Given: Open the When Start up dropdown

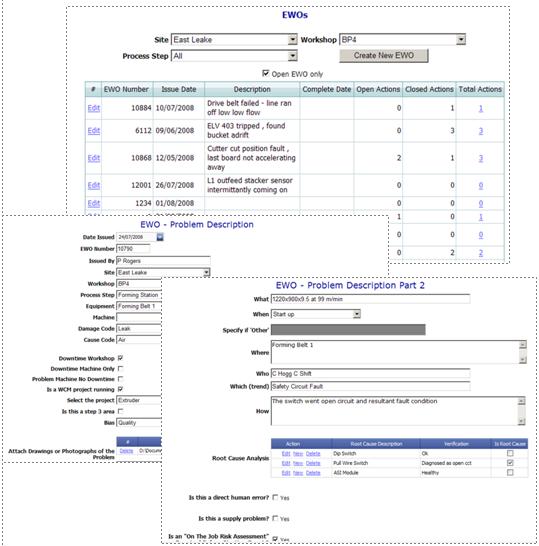Looking at the screenshot, I should tap(357, 314).
